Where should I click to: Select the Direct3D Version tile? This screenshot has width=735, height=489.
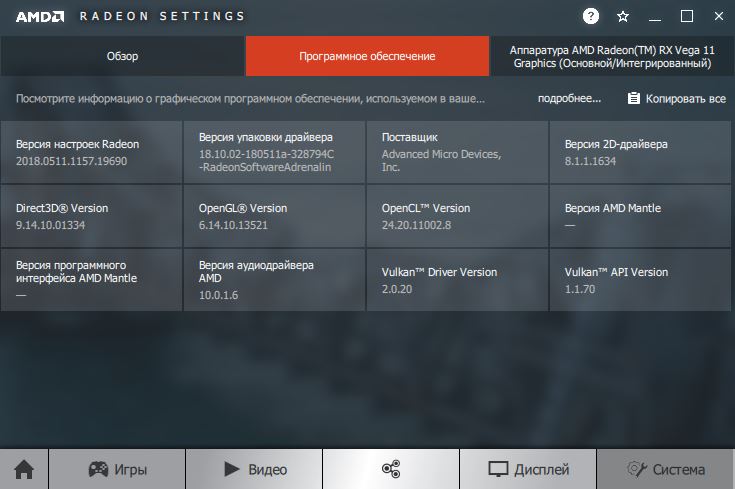coord(91,216)
